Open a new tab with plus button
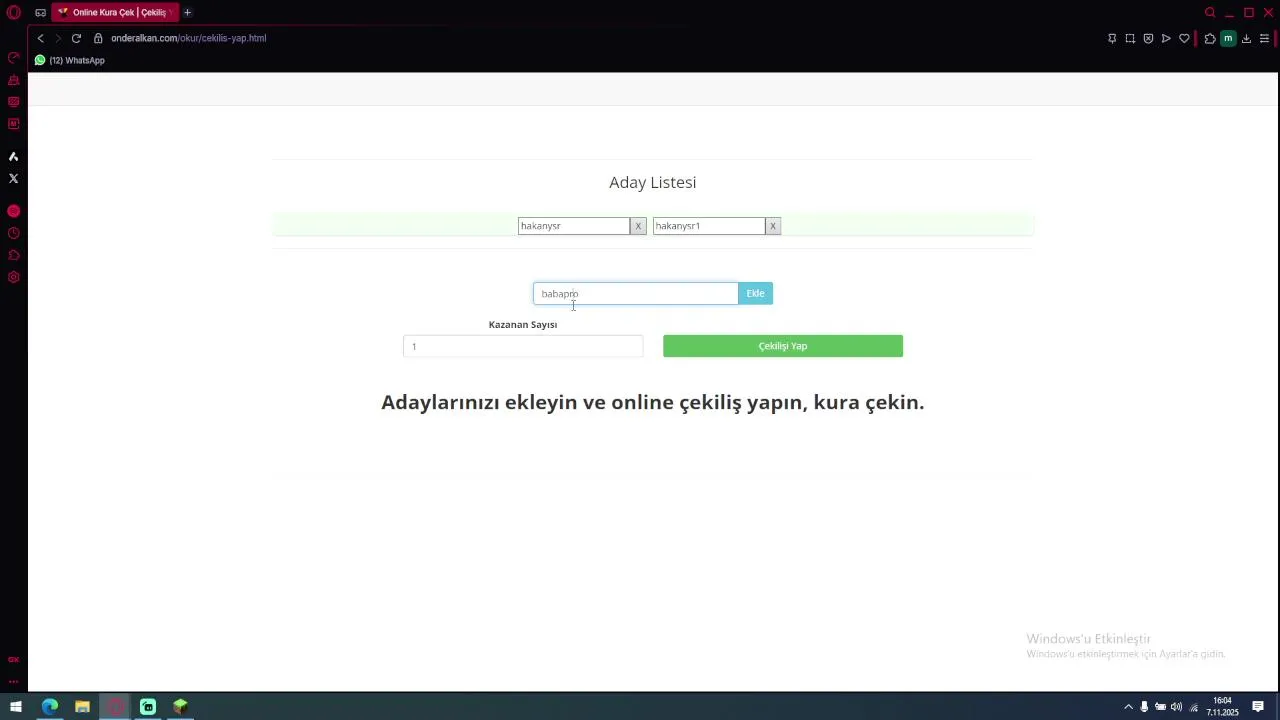This screenshot has height=720, width=1280. 187,13
